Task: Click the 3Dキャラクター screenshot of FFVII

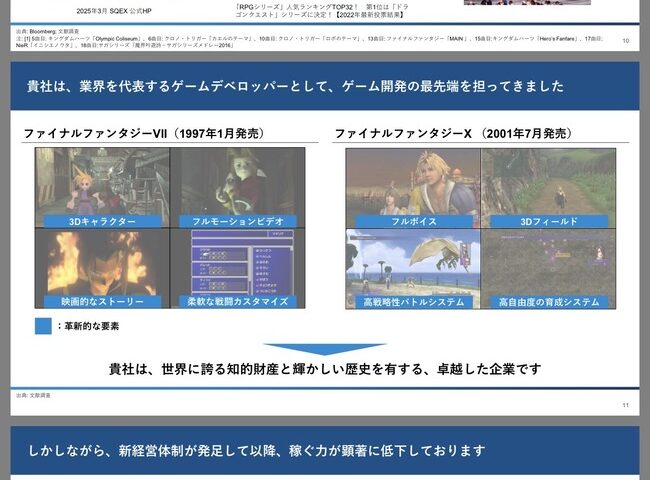Action: [101, 180]
